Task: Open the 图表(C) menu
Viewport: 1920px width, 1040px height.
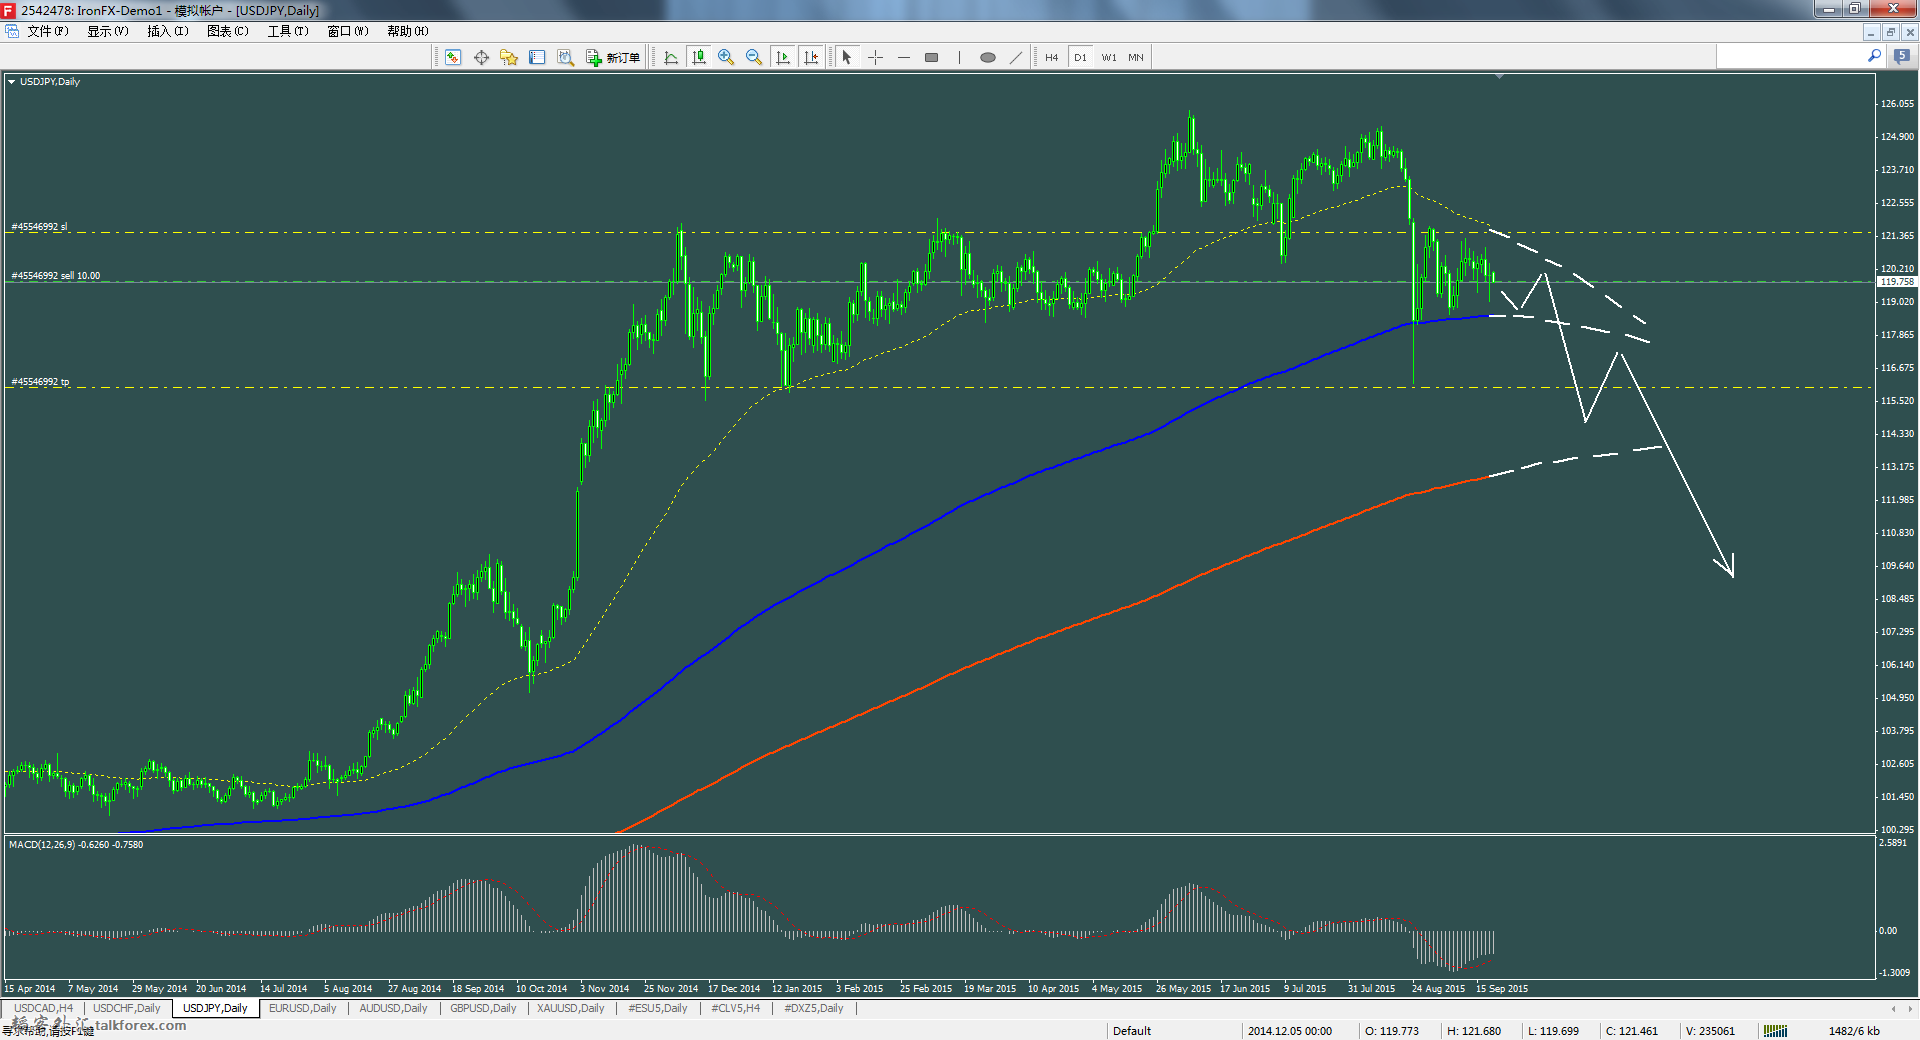Action: 228,31
